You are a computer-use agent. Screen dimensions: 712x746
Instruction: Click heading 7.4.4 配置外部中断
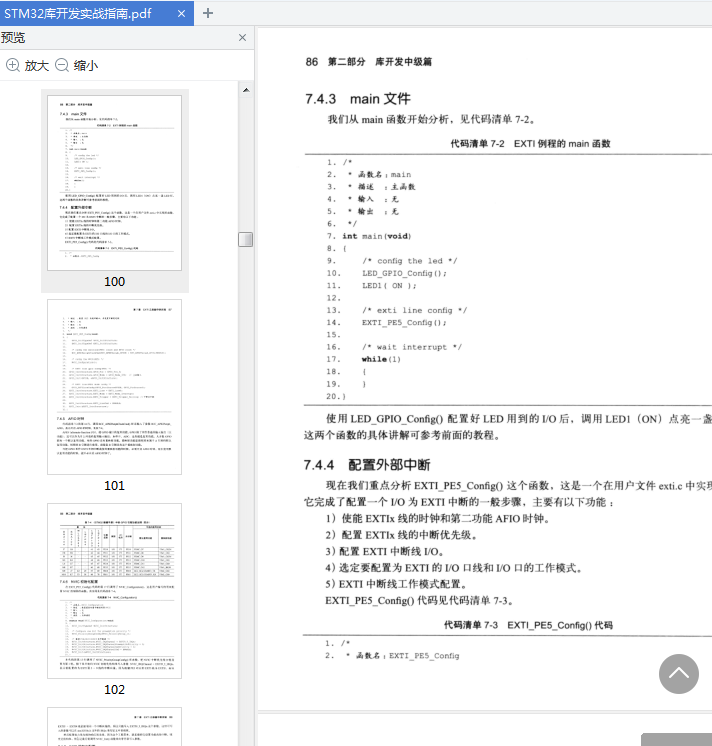367,465
